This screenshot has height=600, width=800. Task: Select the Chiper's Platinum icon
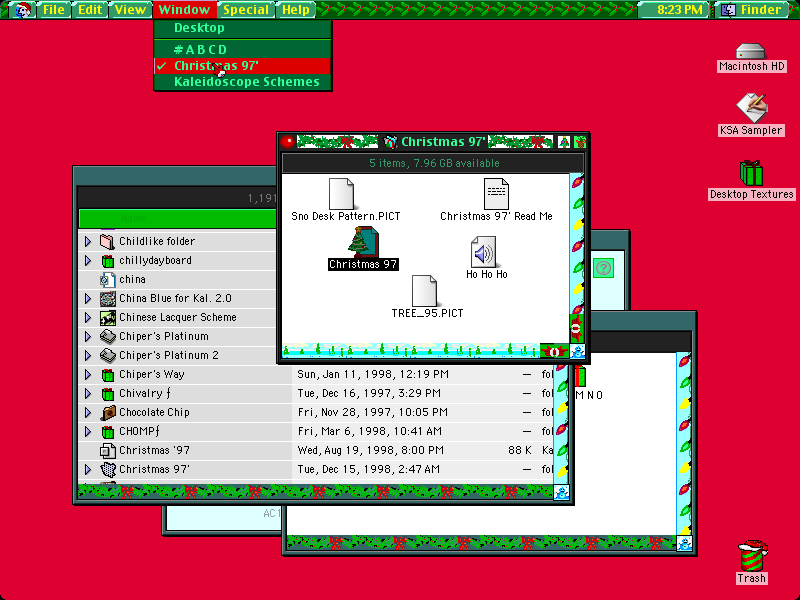click(x=107, y=337)
